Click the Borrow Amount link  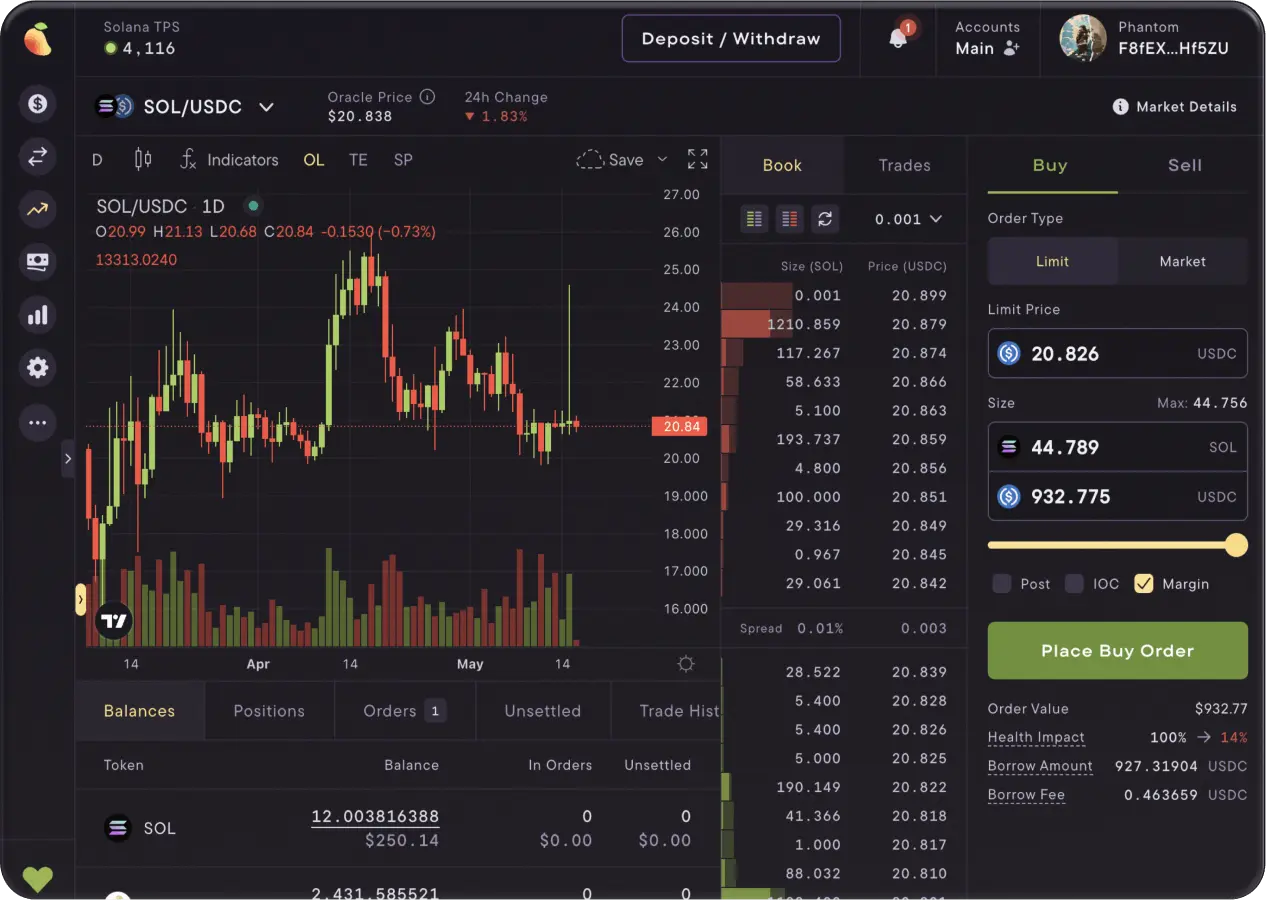(x=1040, y=766)
